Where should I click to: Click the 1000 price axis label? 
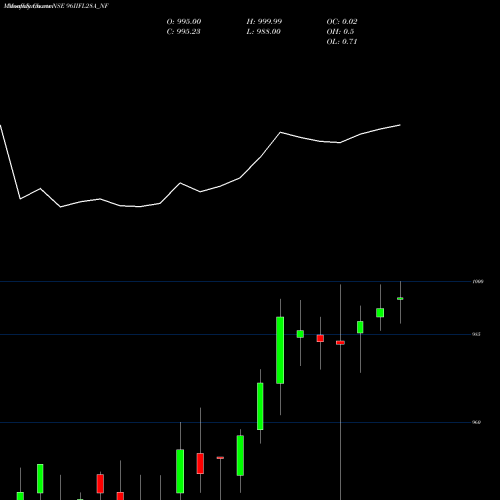coord(478,282)
